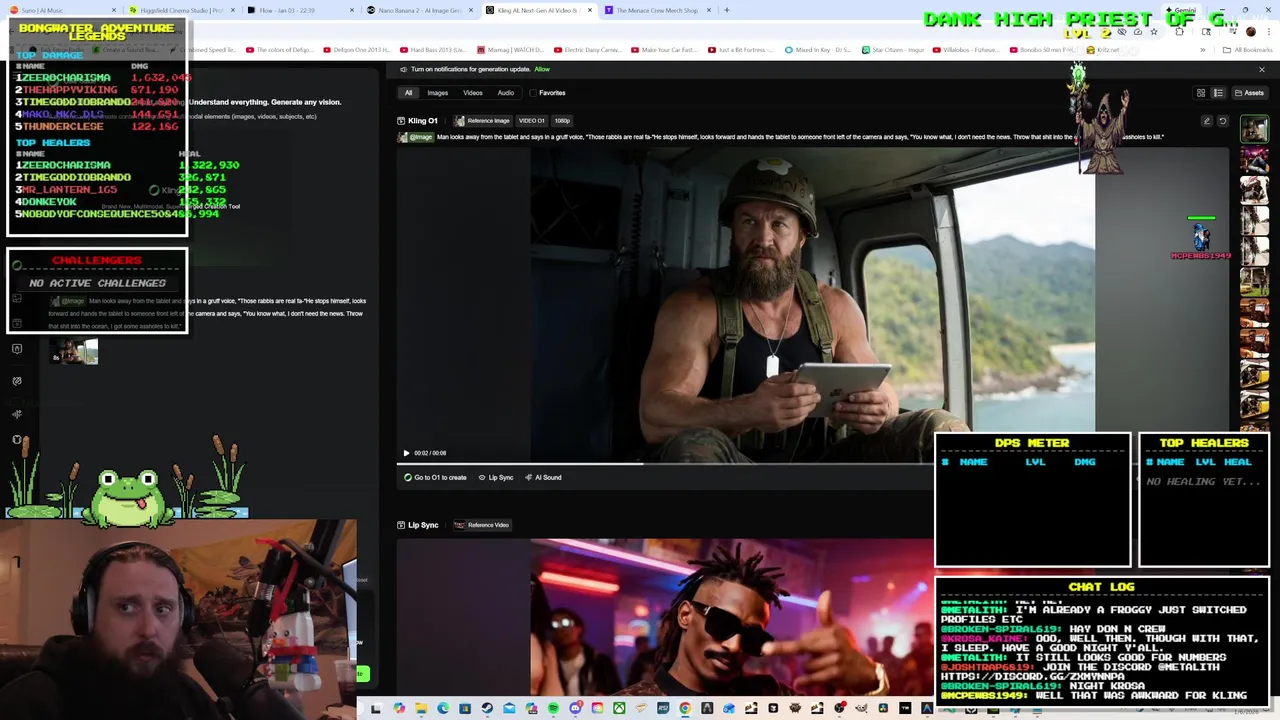Switch to grid view layout

coord(1201,93)
